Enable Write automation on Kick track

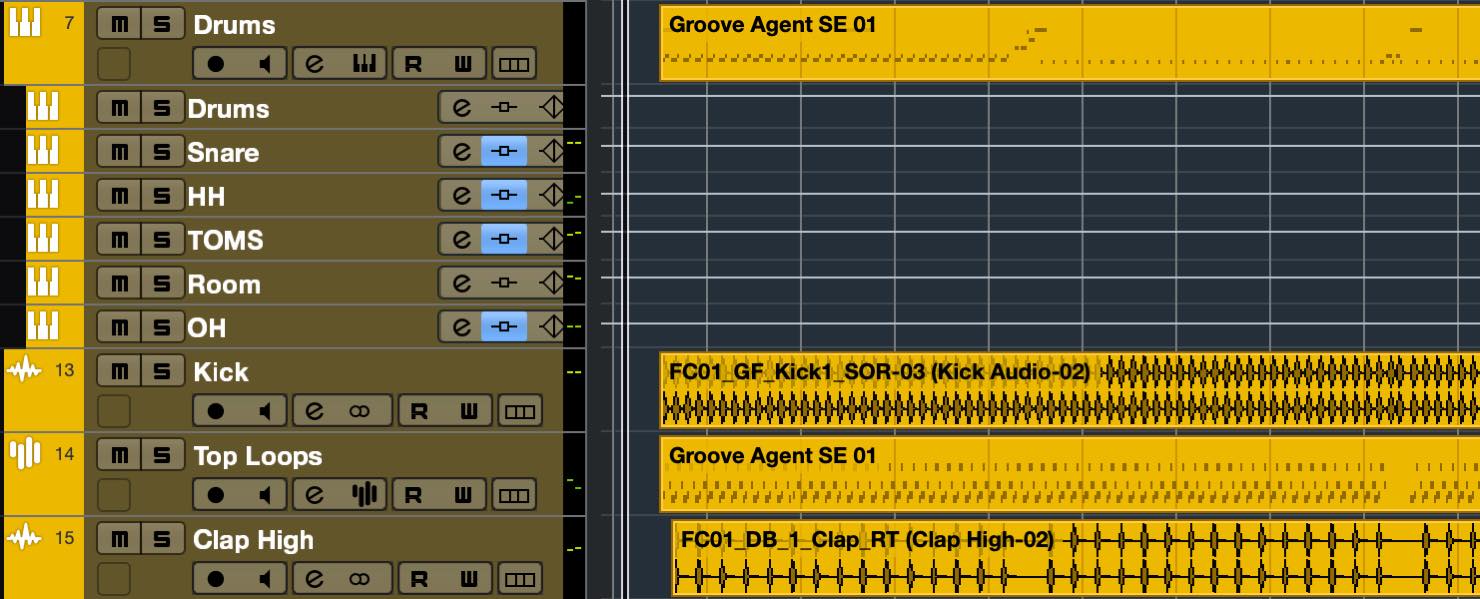(467, 411)
